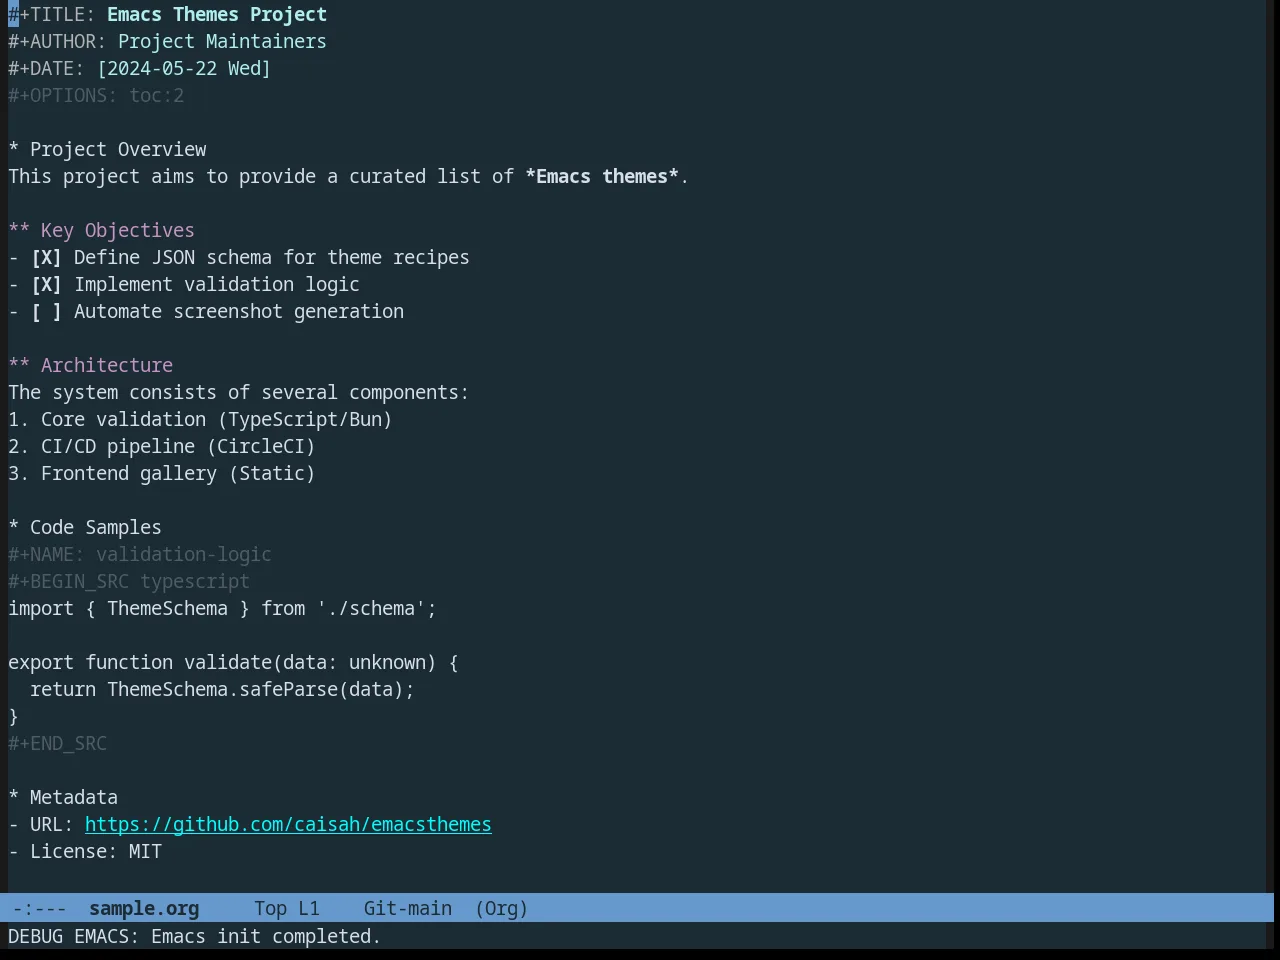The image size is (1280, 960).
Task: Click the 'The system consists of several components:' line
Action: point(238,392)
